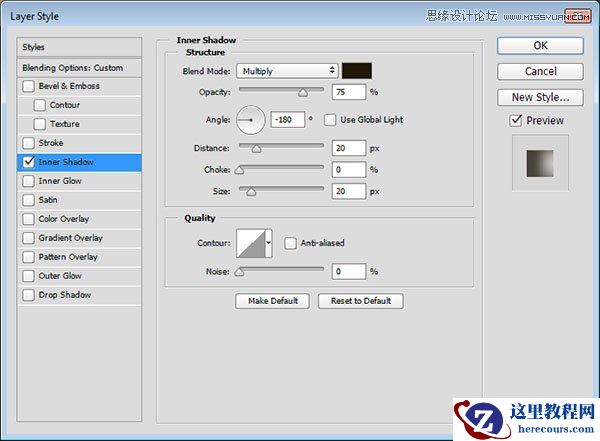Tick the Texture checkbox
Screen dimensions: 600x441
pyautogui.click(x=39, y=124)
